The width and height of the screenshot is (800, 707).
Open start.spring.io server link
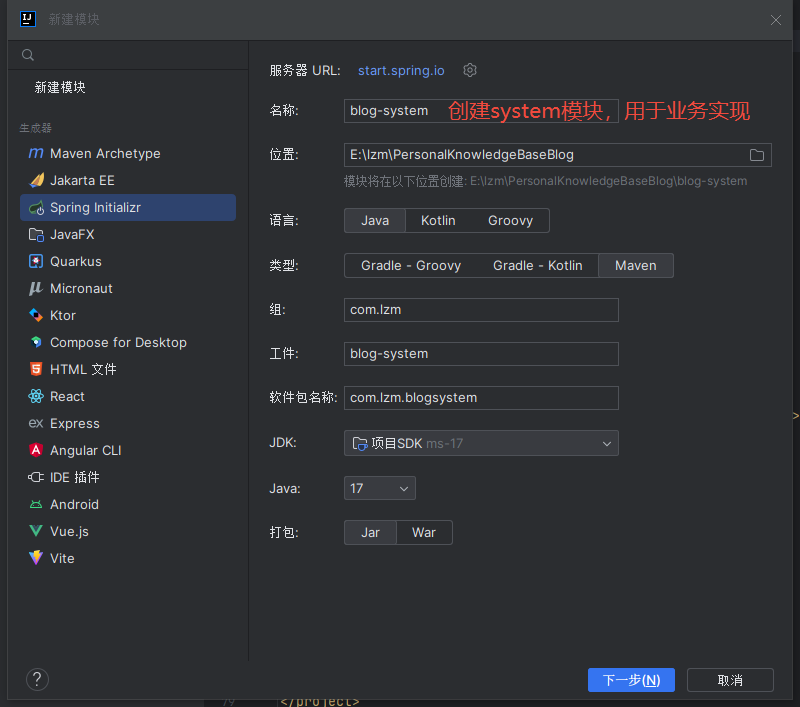[x=401, y=70]
